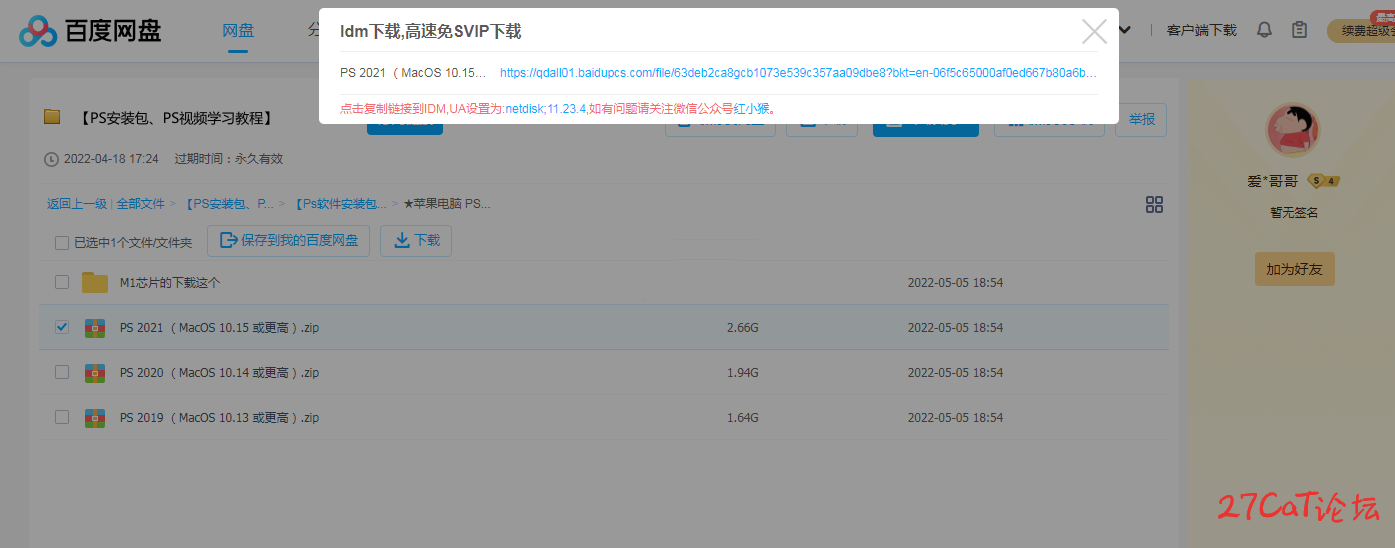Click the 下载 button in the file toolbar
This screenshot has height=548, width=1395.
click(416, 241)
